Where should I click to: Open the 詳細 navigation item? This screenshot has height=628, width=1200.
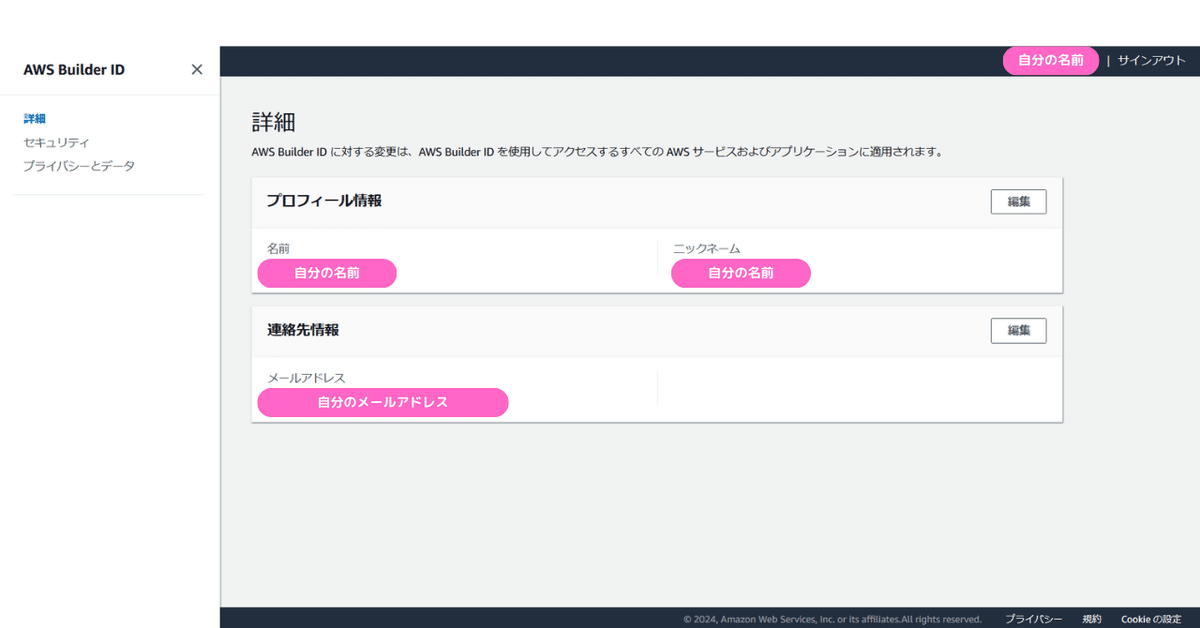point(35,119)
